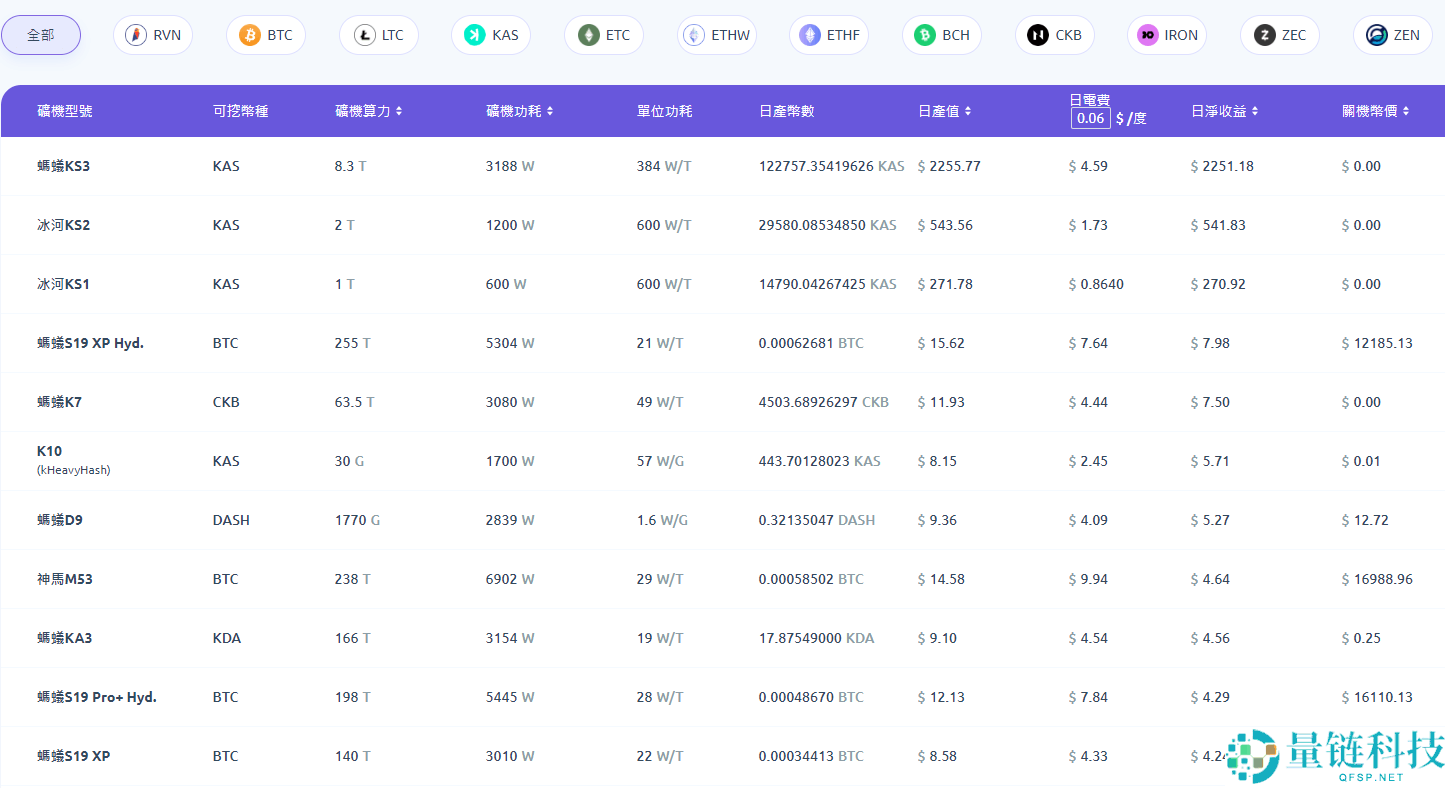This screenshot has height=788, width=1445.
Task: Click the electricity price 0.06 input field
Action: click(x=1090, y=118)
